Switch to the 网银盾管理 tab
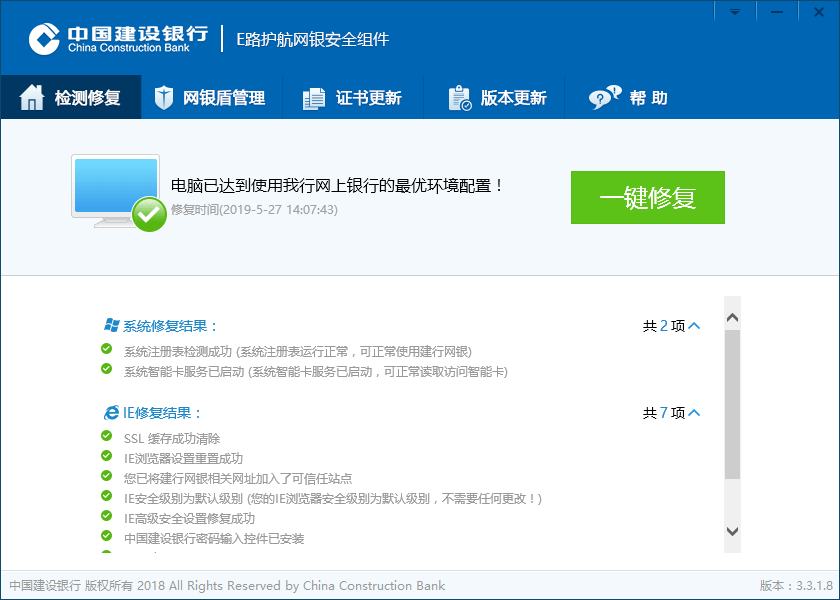The width and height of the screenshot is (840, 600). [x=212, y=97]
